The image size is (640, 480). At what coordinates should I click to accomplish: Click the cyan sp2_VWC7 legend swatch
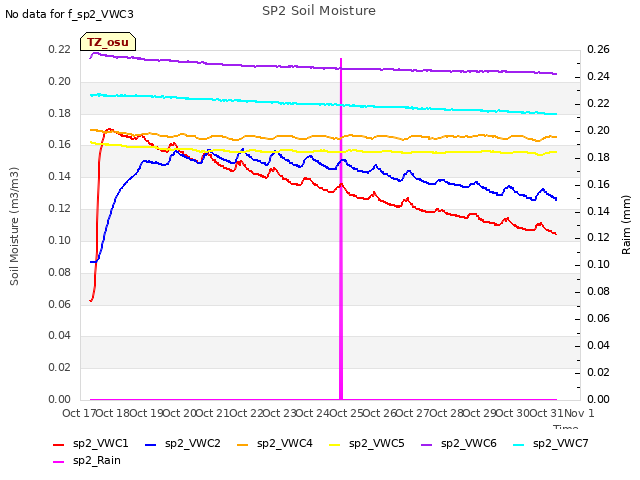click(x=518, y=444)
